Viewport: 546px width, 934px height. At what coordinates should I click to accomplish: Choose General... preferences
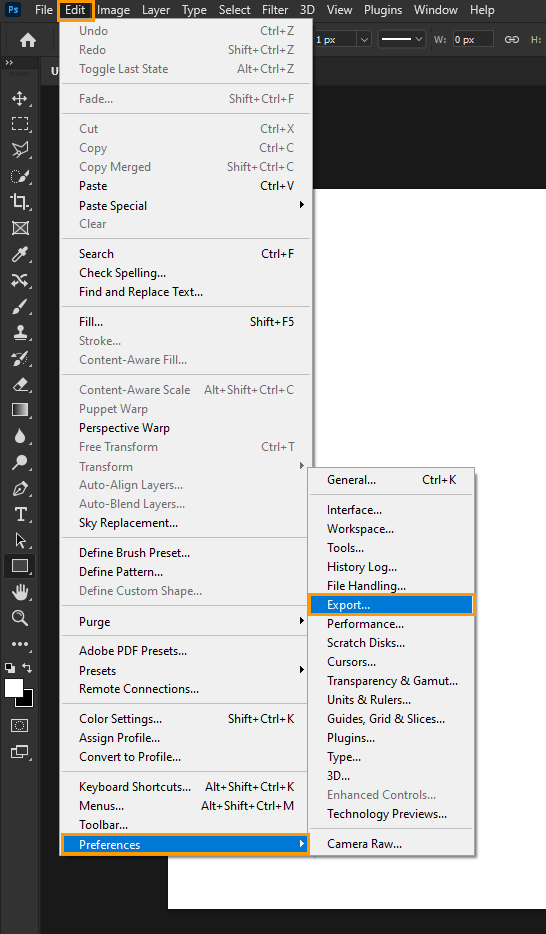click(391, 480)
